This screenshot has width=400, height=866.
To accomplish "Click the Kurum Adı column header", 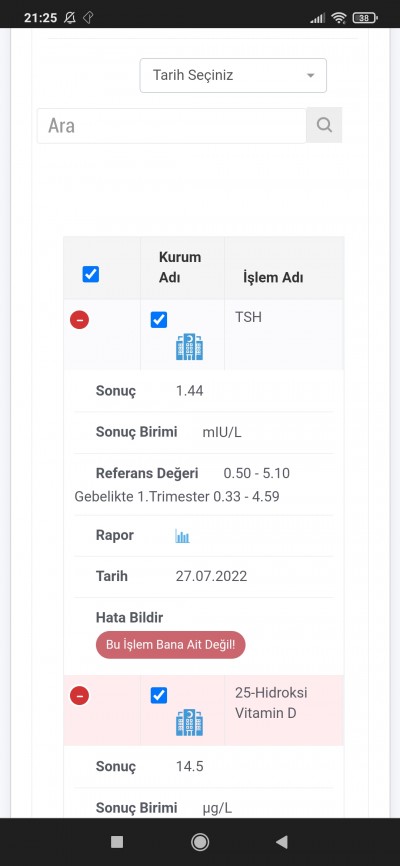I will [180, 267].
